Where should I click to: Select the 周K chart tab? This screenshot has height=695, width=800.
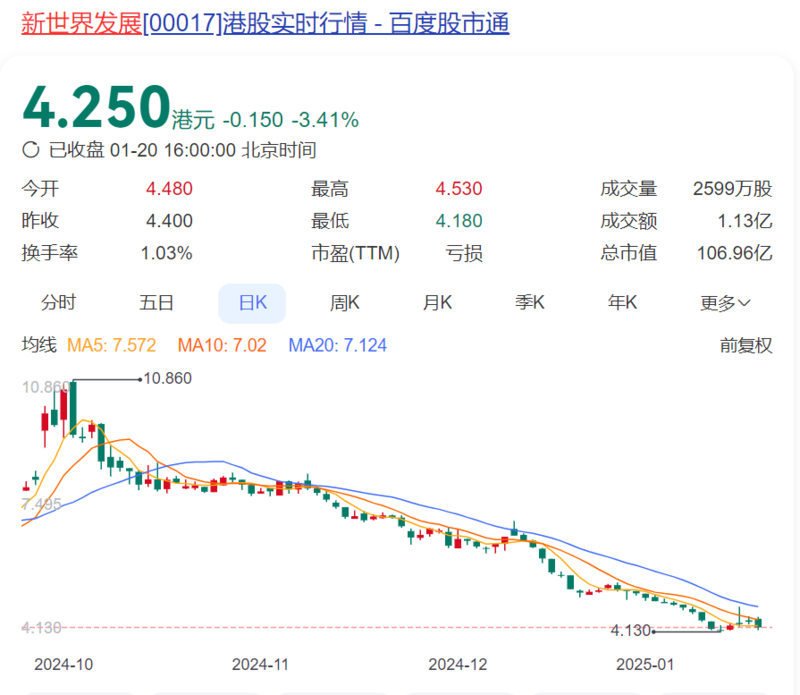345,302
